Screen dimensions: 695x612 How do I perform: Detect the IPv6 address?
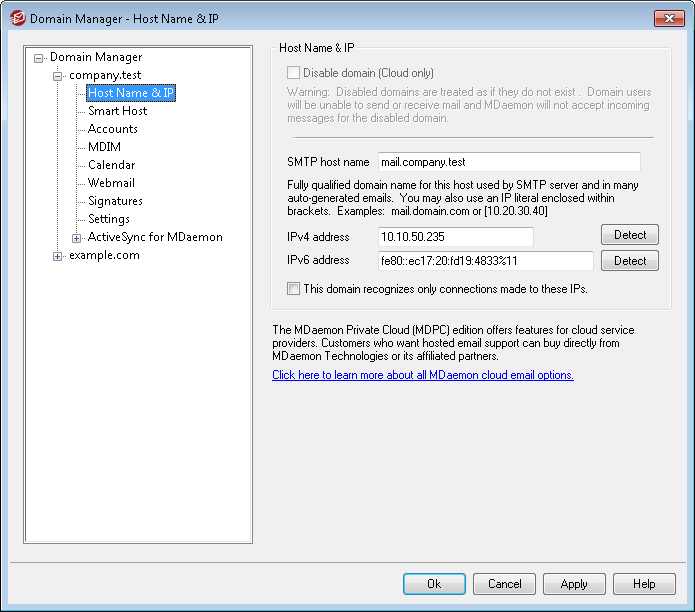(629, 261)
